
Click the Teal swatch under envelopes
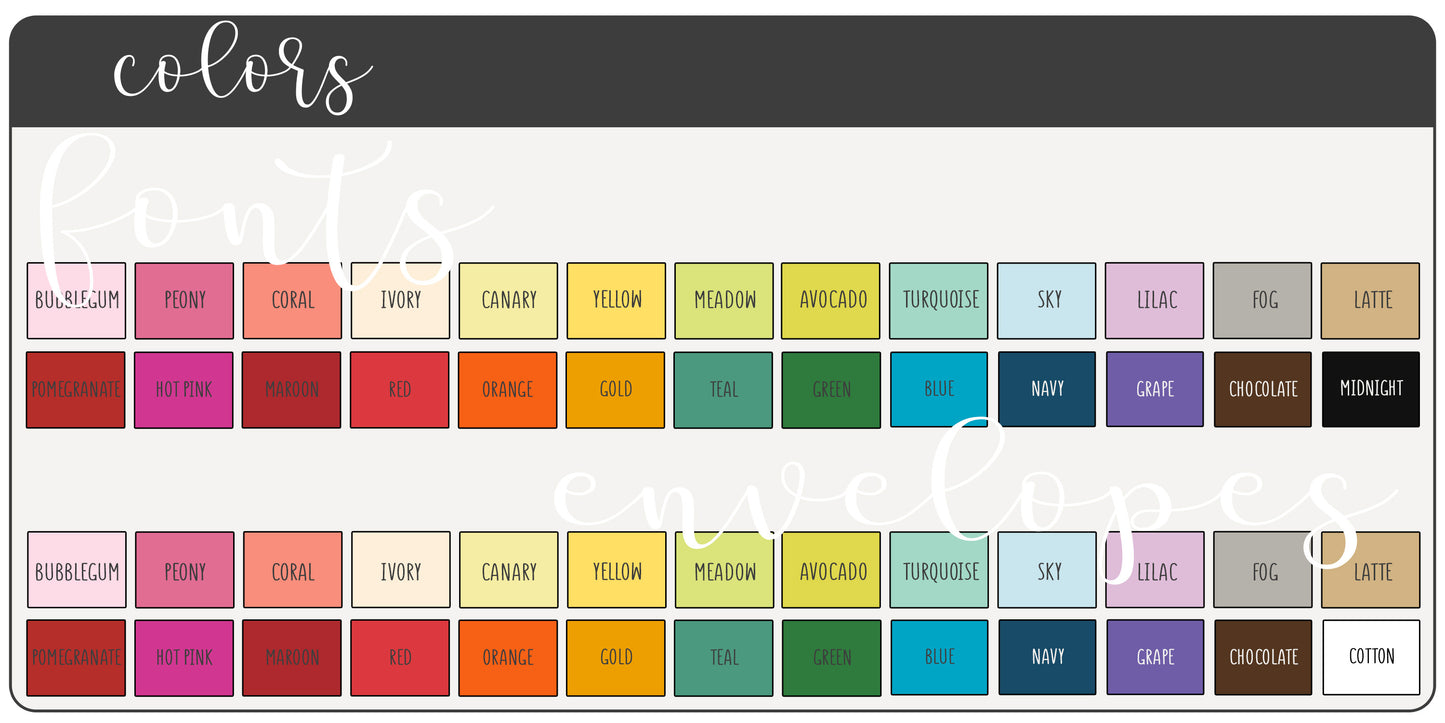coord(724,657)
